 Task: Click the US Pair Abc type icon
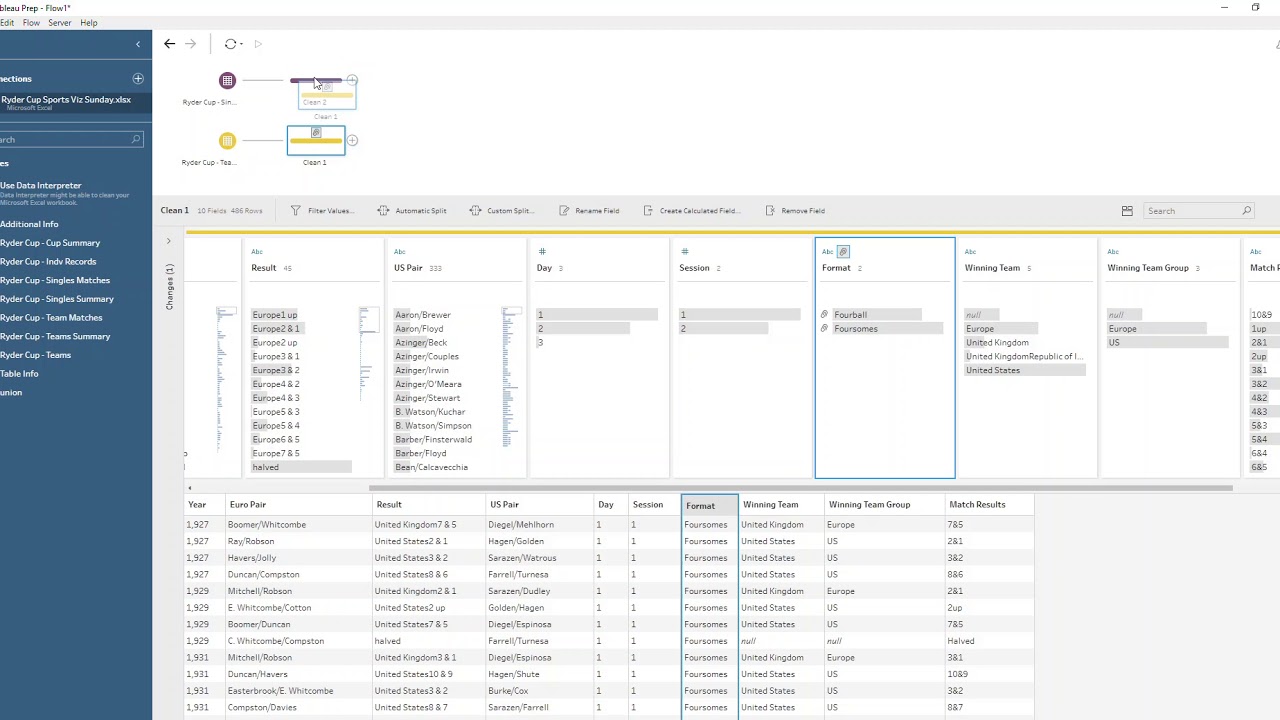[x=400, y=252]
